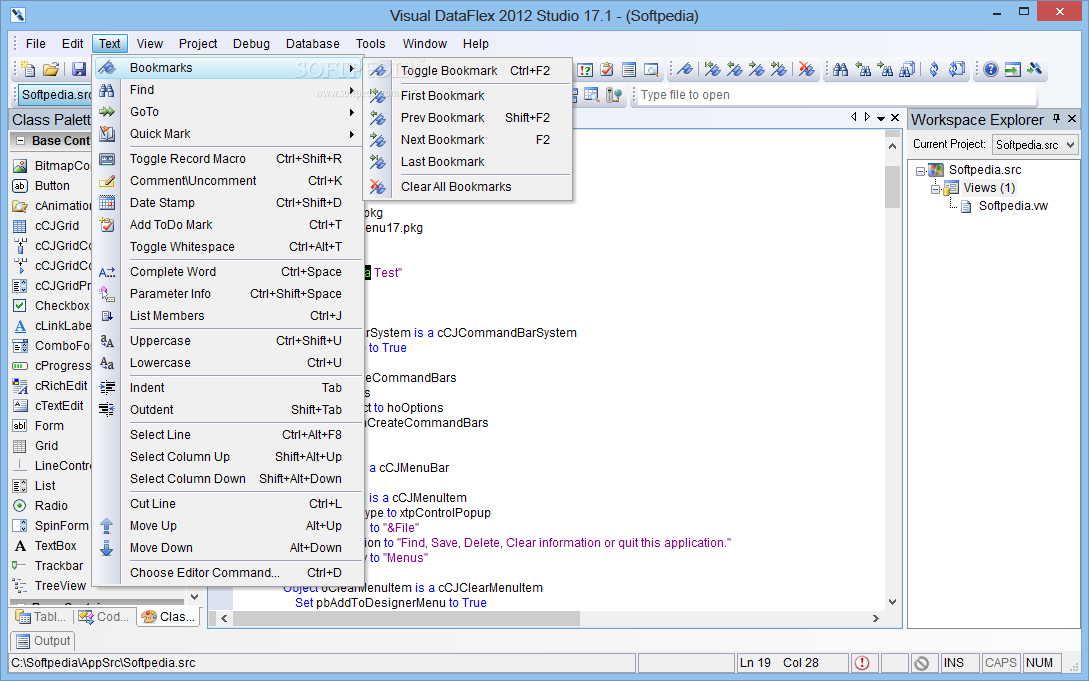Click the lined list toolbar icon
Viewport: 1089px width, 681px height.
coord(629,69)
